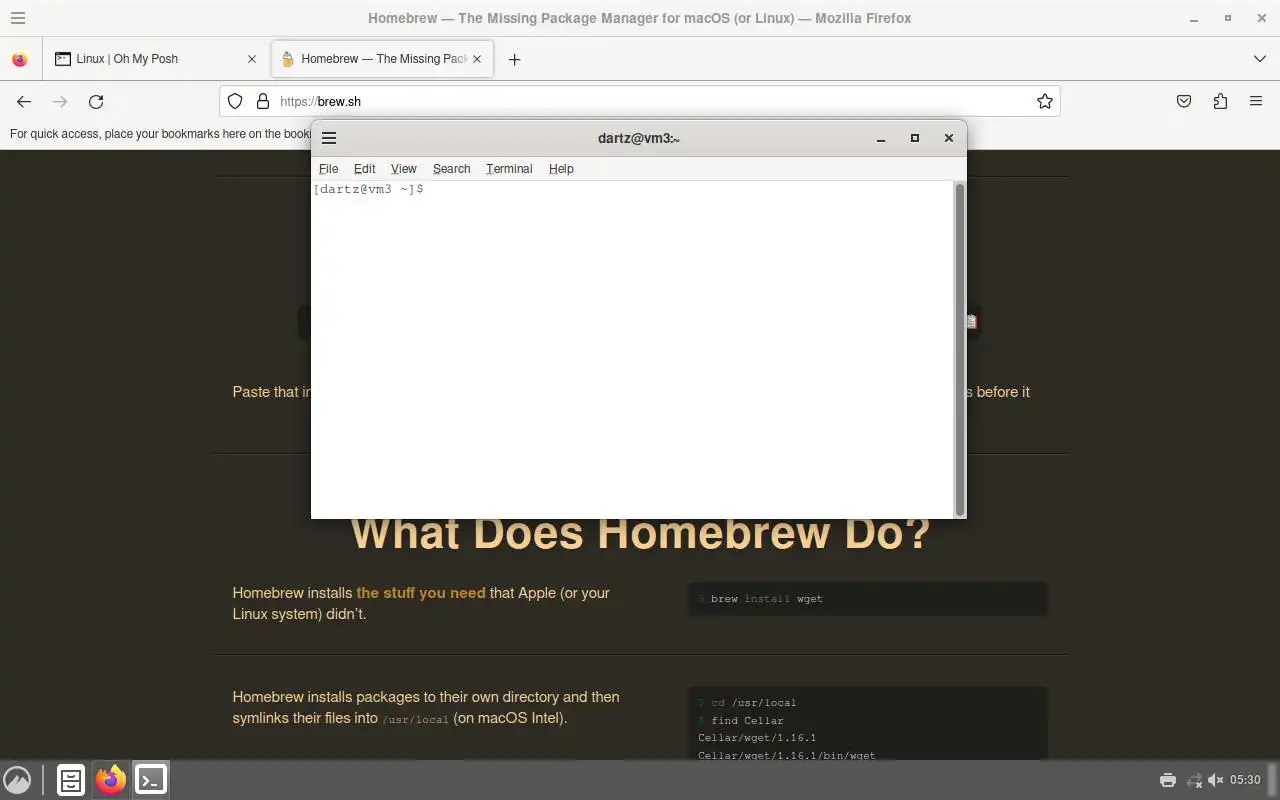Open the printer tray icon

pyautogui.click(x=1167, y=780)
